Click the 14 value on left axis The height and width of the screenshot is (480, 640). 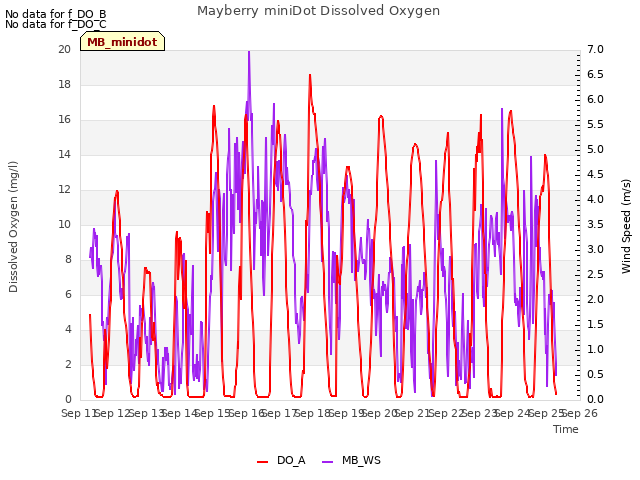tap(64, 154)
